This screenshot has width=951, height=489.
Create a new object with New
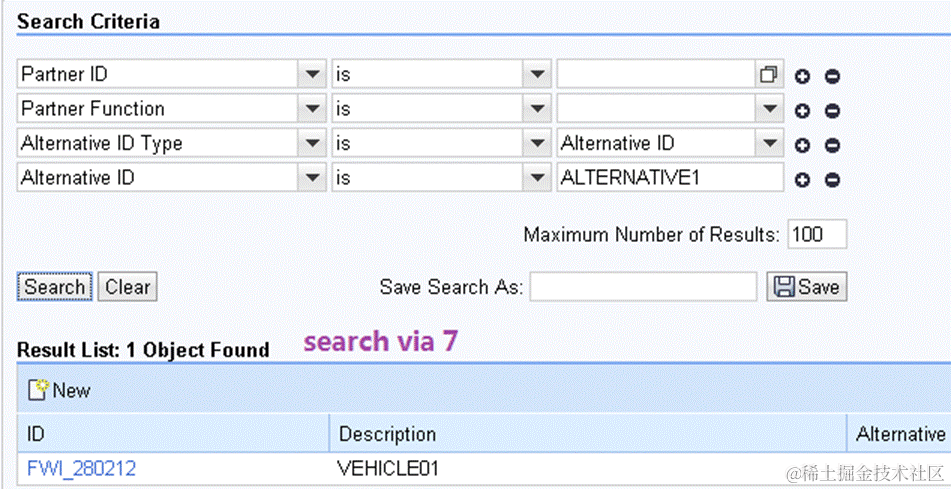coord(59,391)
